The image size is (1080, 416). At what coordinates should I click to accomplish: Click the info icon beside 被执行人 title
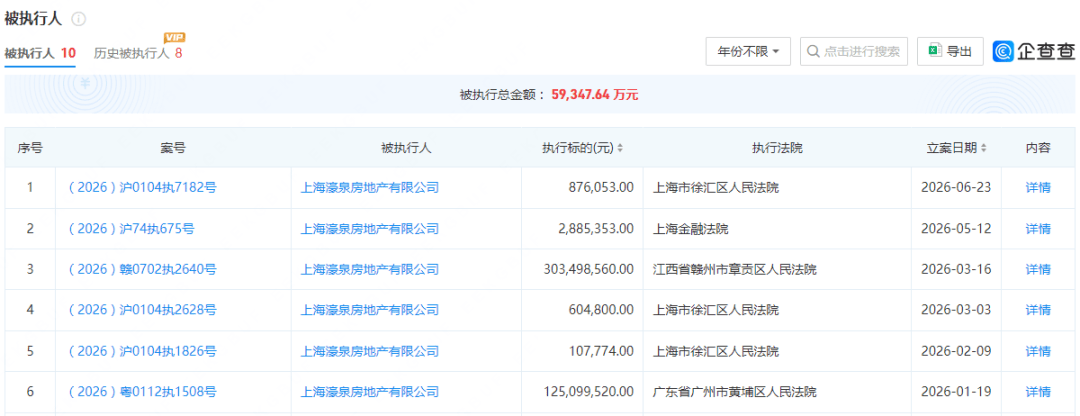79,19
